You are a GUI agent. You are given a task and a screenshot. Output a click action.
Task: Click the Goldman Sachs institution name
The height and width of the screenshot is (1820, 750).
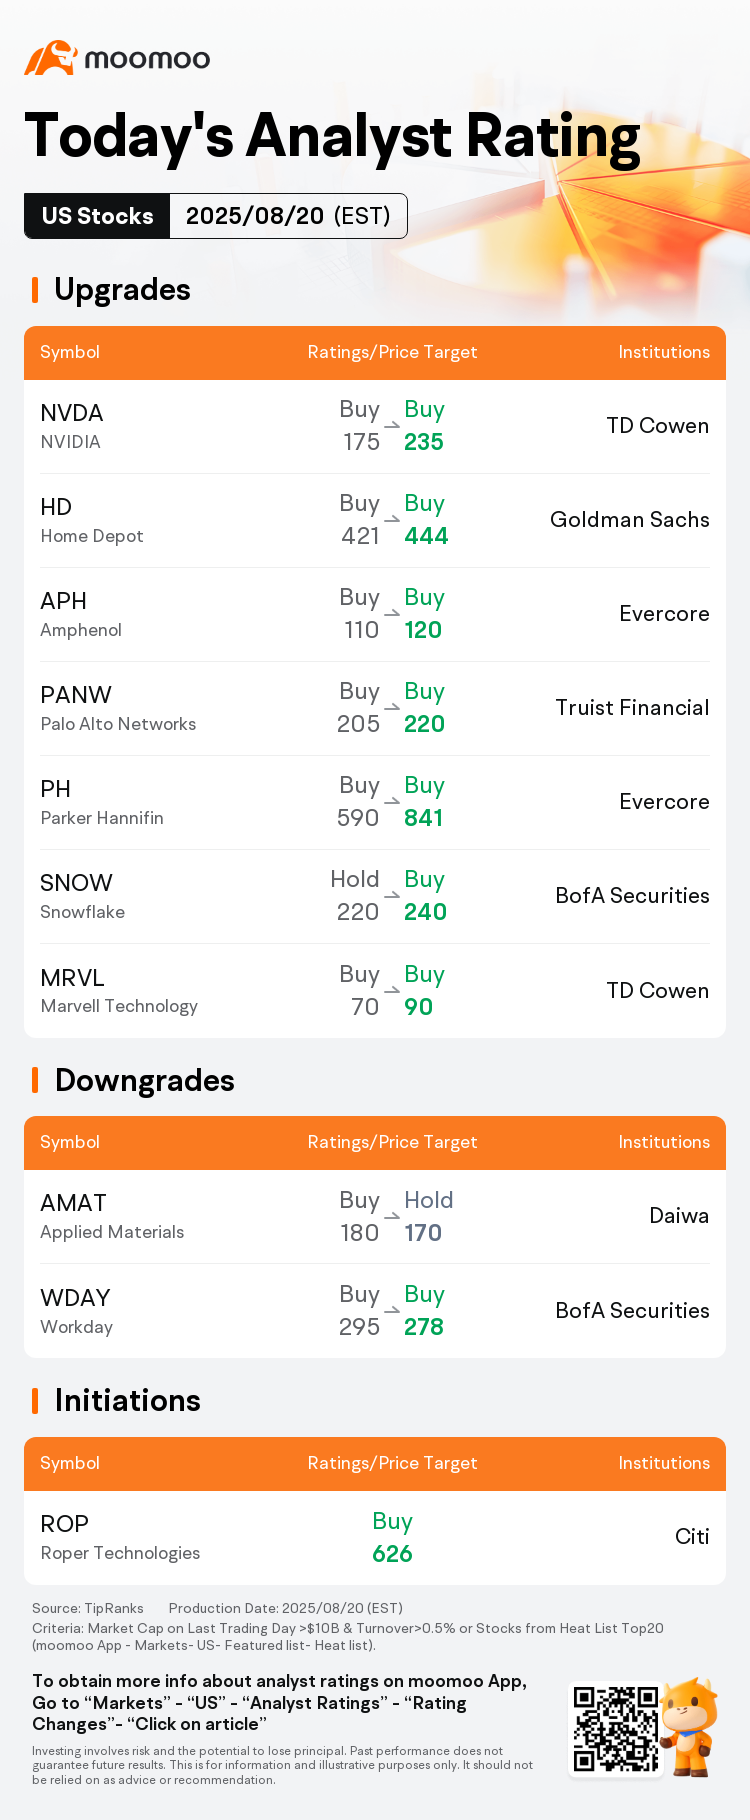click(x=630, y=520)
